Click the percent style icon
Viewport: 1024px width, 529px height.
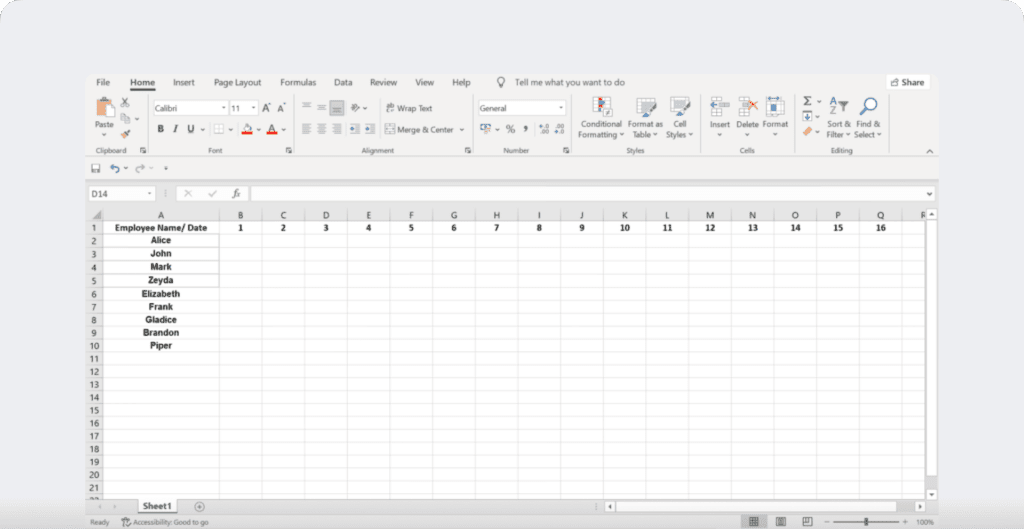coord(510,129)
